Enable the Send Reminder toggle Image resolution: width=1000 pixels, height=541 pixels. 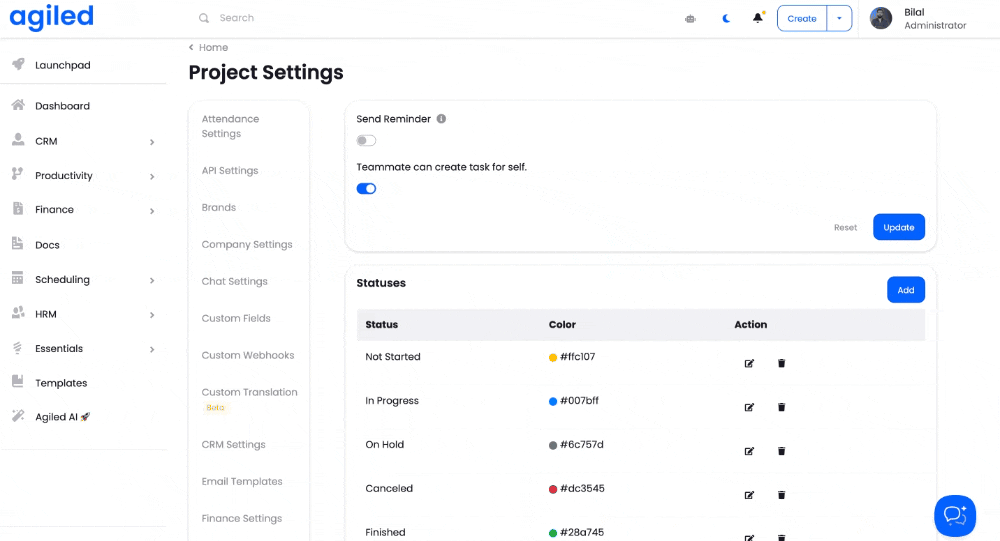[366, 141]
